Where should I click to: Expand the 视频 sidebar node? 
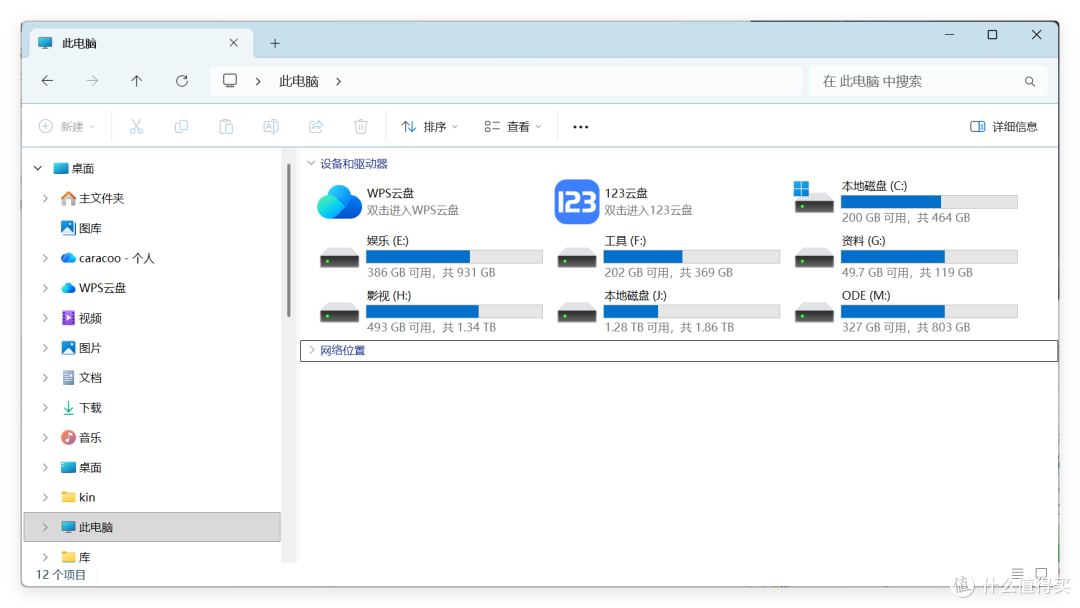(45, 318)
